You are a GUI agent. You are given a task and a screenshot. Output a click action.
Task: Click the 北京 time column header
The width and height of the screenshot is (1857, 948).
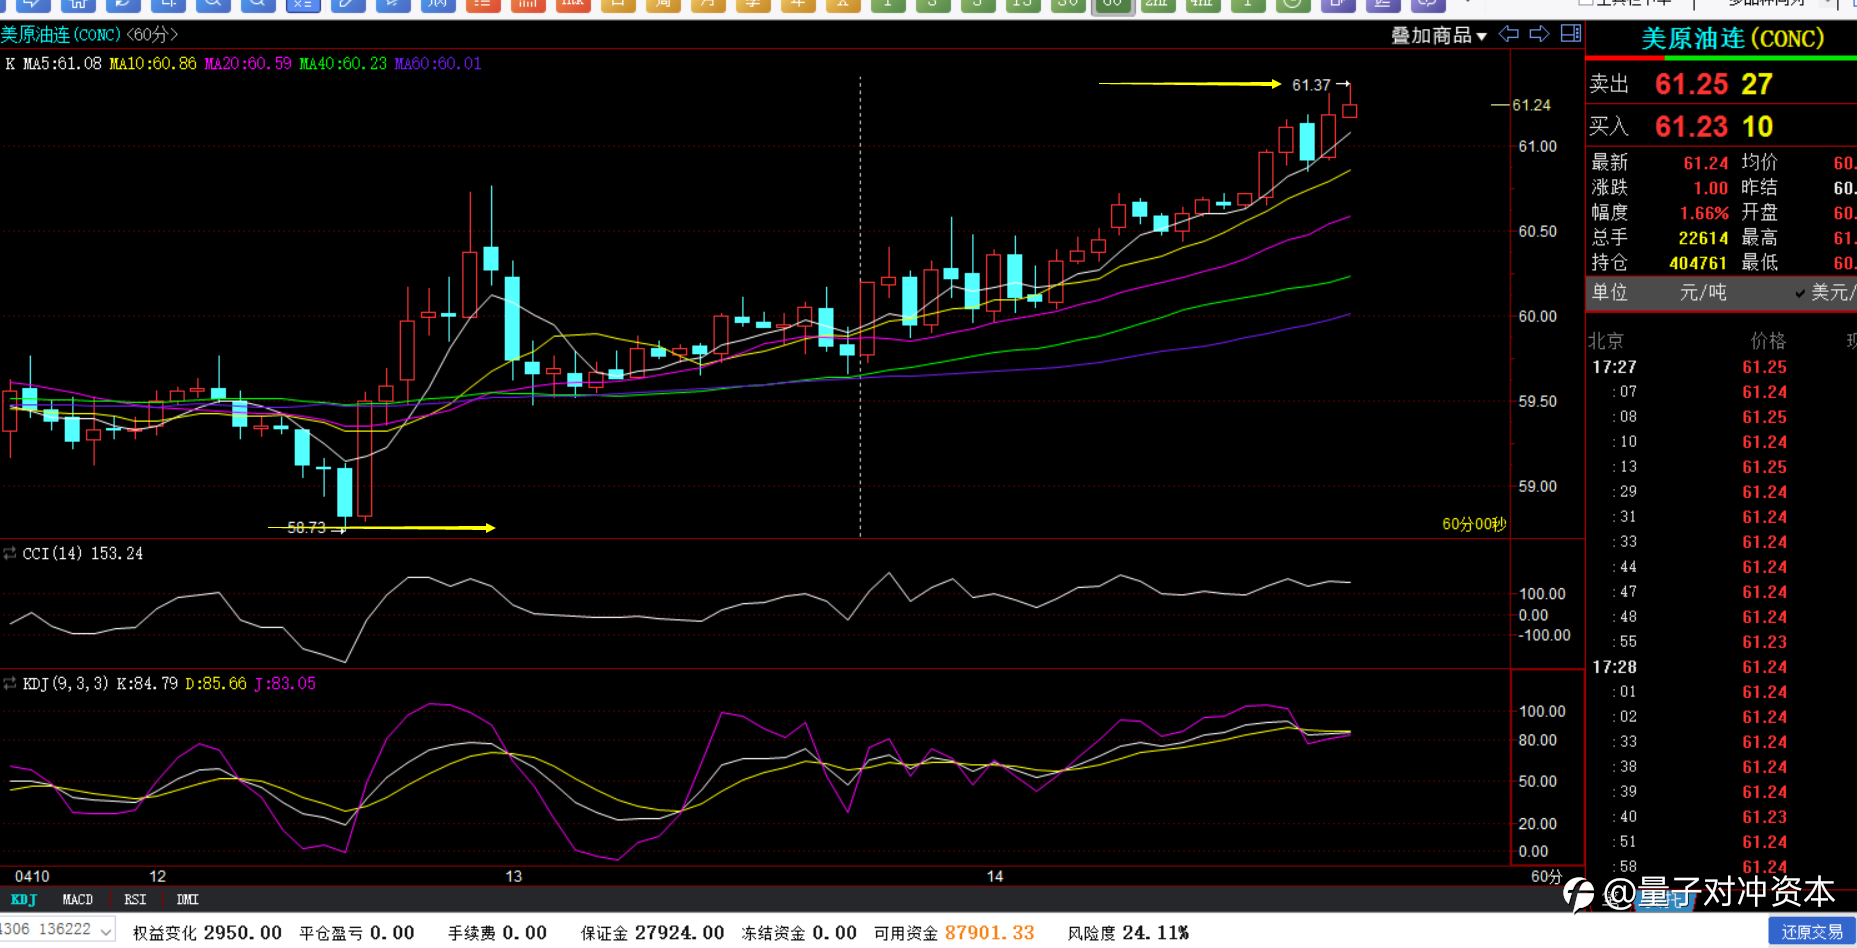click(1606, 341)
